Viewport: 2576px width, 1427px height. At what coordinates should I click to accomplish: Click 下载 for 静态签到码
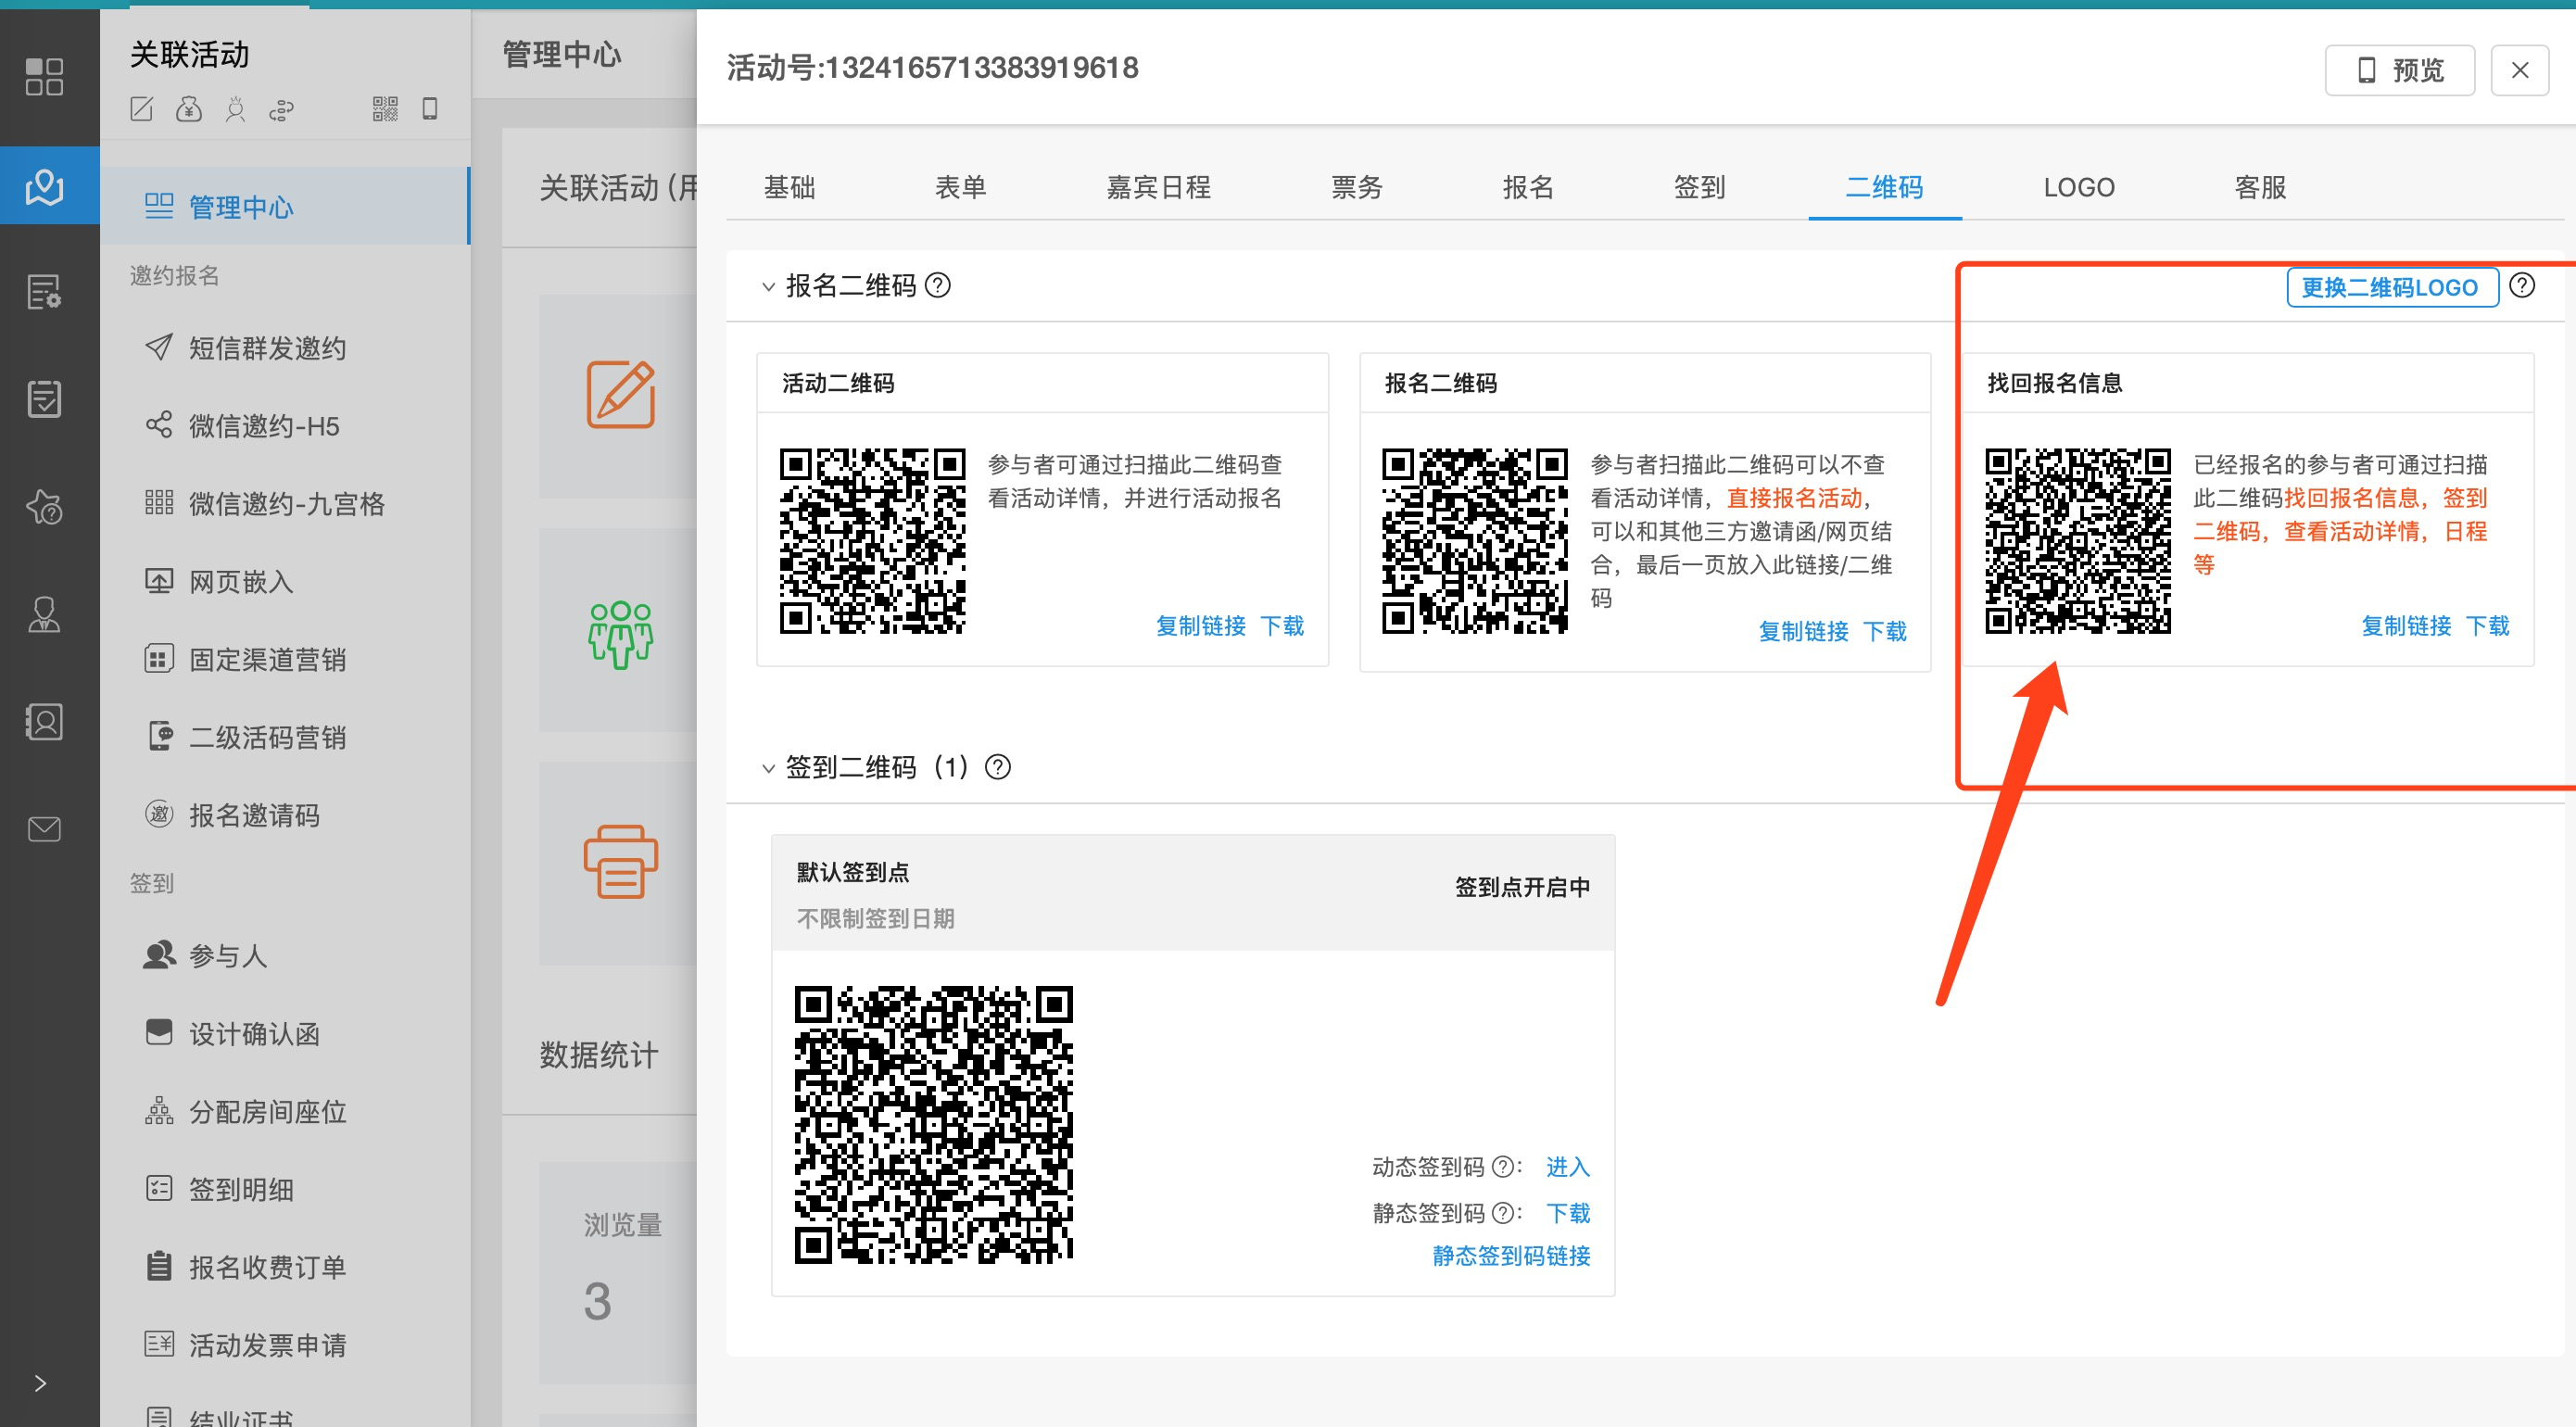tap(1567, 1213)
